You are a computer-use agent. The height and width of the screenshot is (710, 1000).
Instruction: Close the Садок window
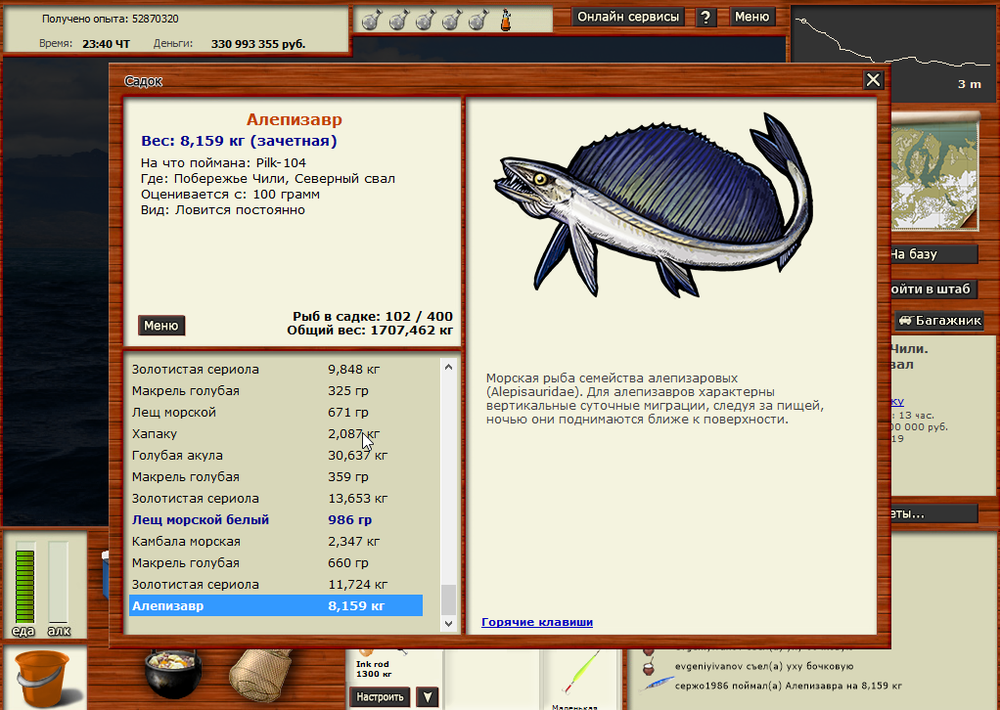(873, 81)
